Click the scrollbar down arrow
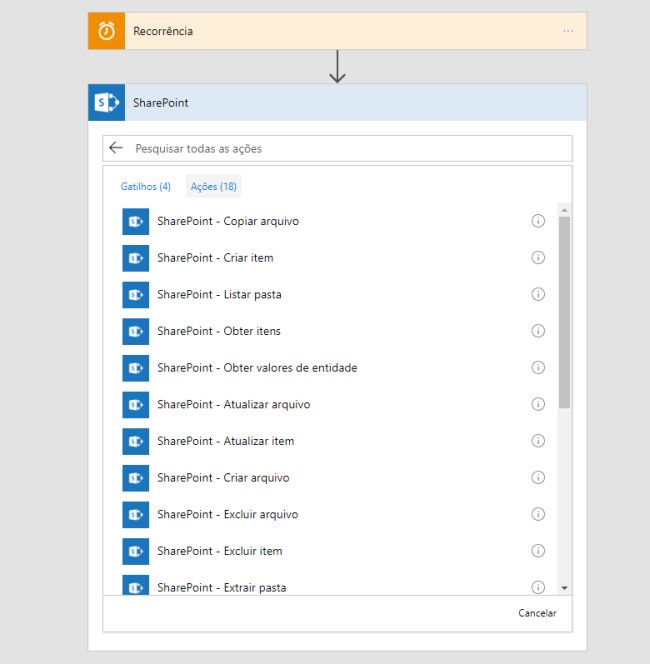Viewport: 650px width, 664px height. (x=564, y=588)
